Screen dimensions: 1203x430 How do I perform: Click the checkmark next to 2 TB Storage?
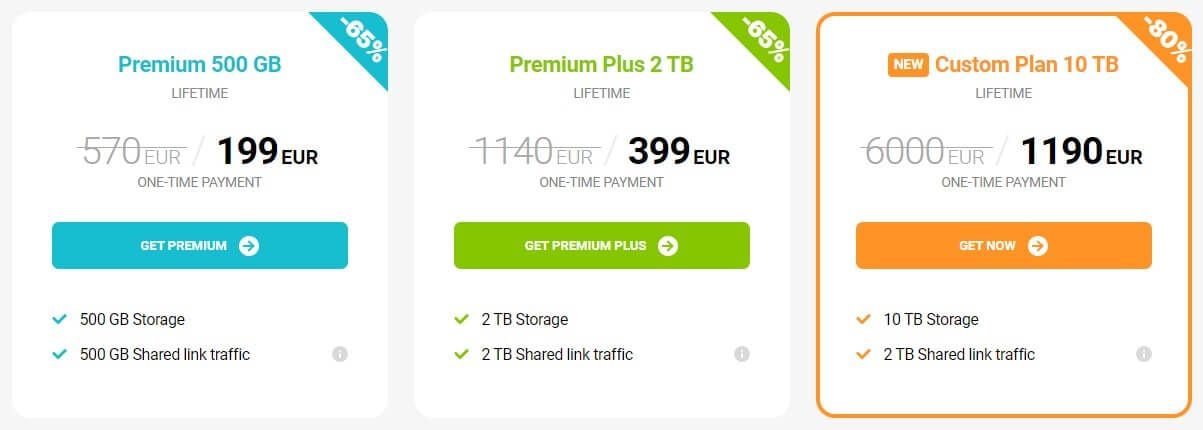coord(461,320)
